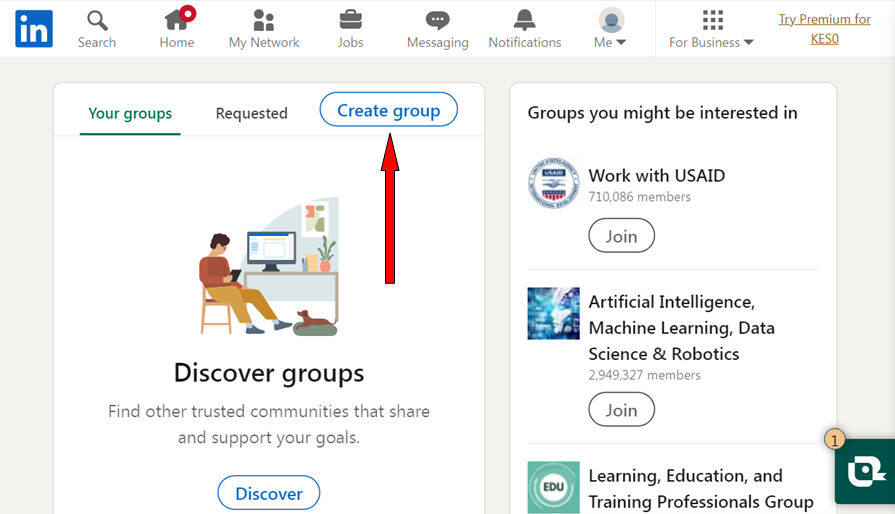The width and height of the screenshot is (895, 514).
Task: Click the 2,949,327 members text
Action: coord(644,375)
